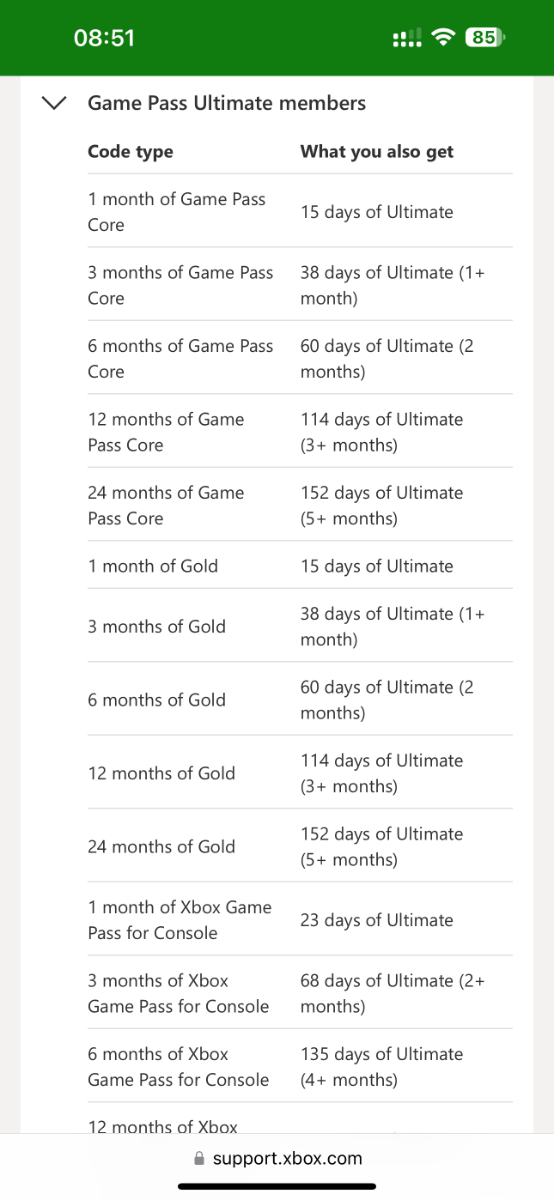Tap the 1 month of Gold row

[x=300, y=565]
